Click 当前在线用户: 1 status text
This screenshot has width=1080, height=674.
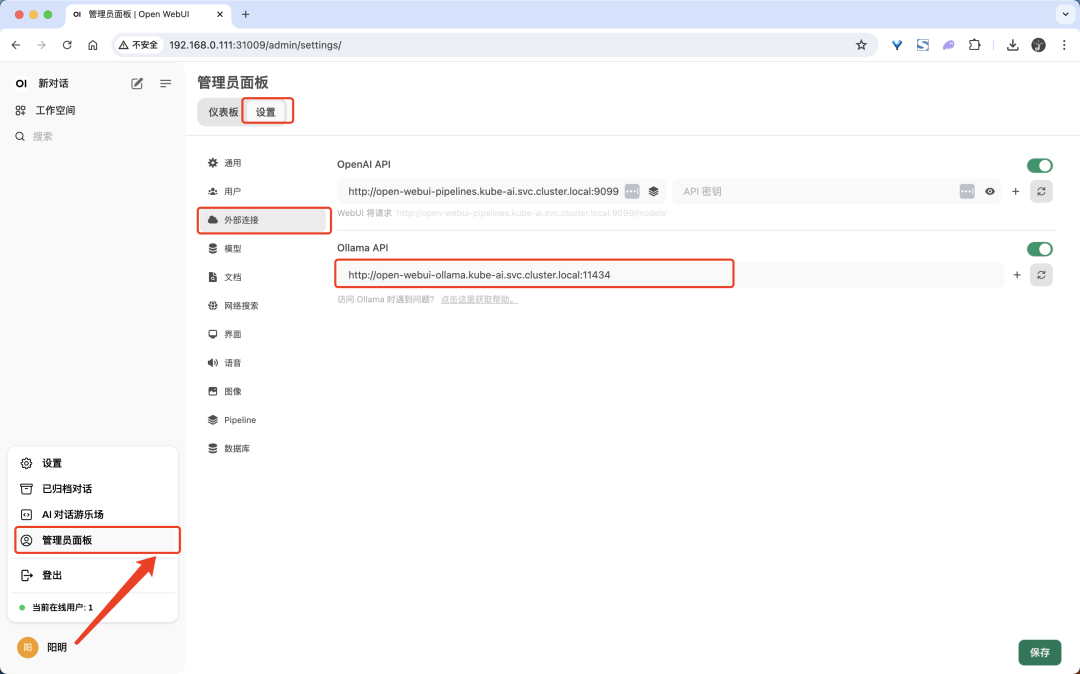(x=62, y=608)
